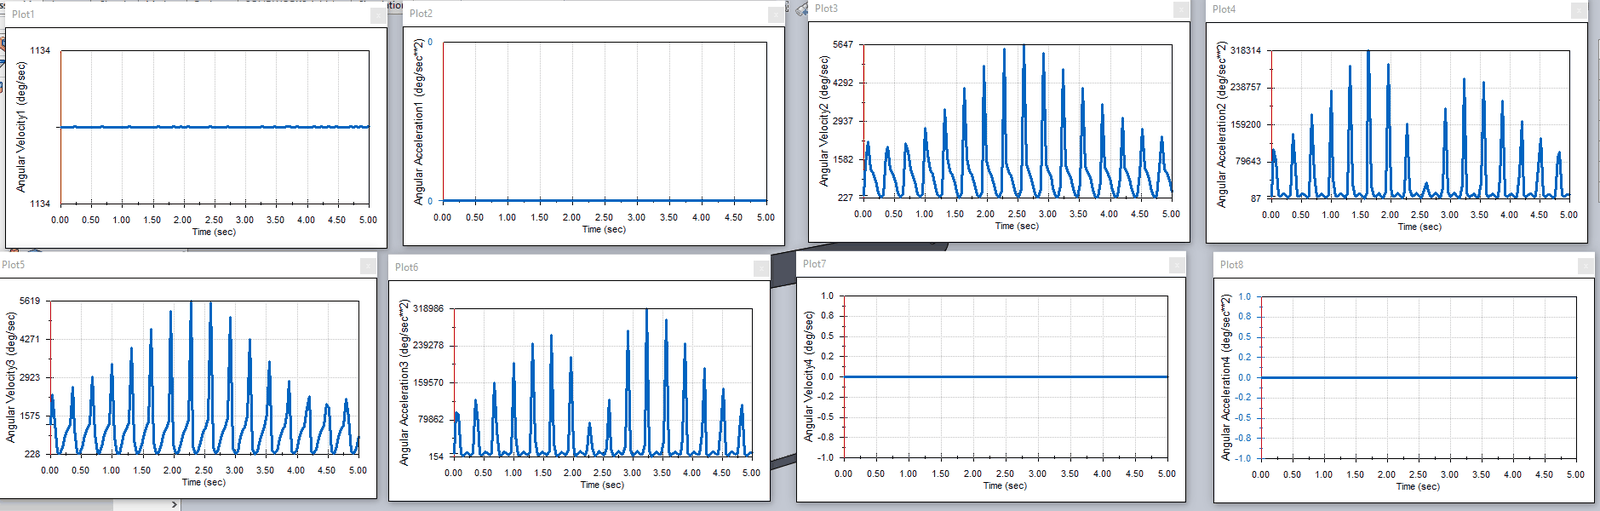The width and height of the screenshot is (1600, 511).
Task: Click Plot2's Time (sec) axis title
Action: click(604, 230)
